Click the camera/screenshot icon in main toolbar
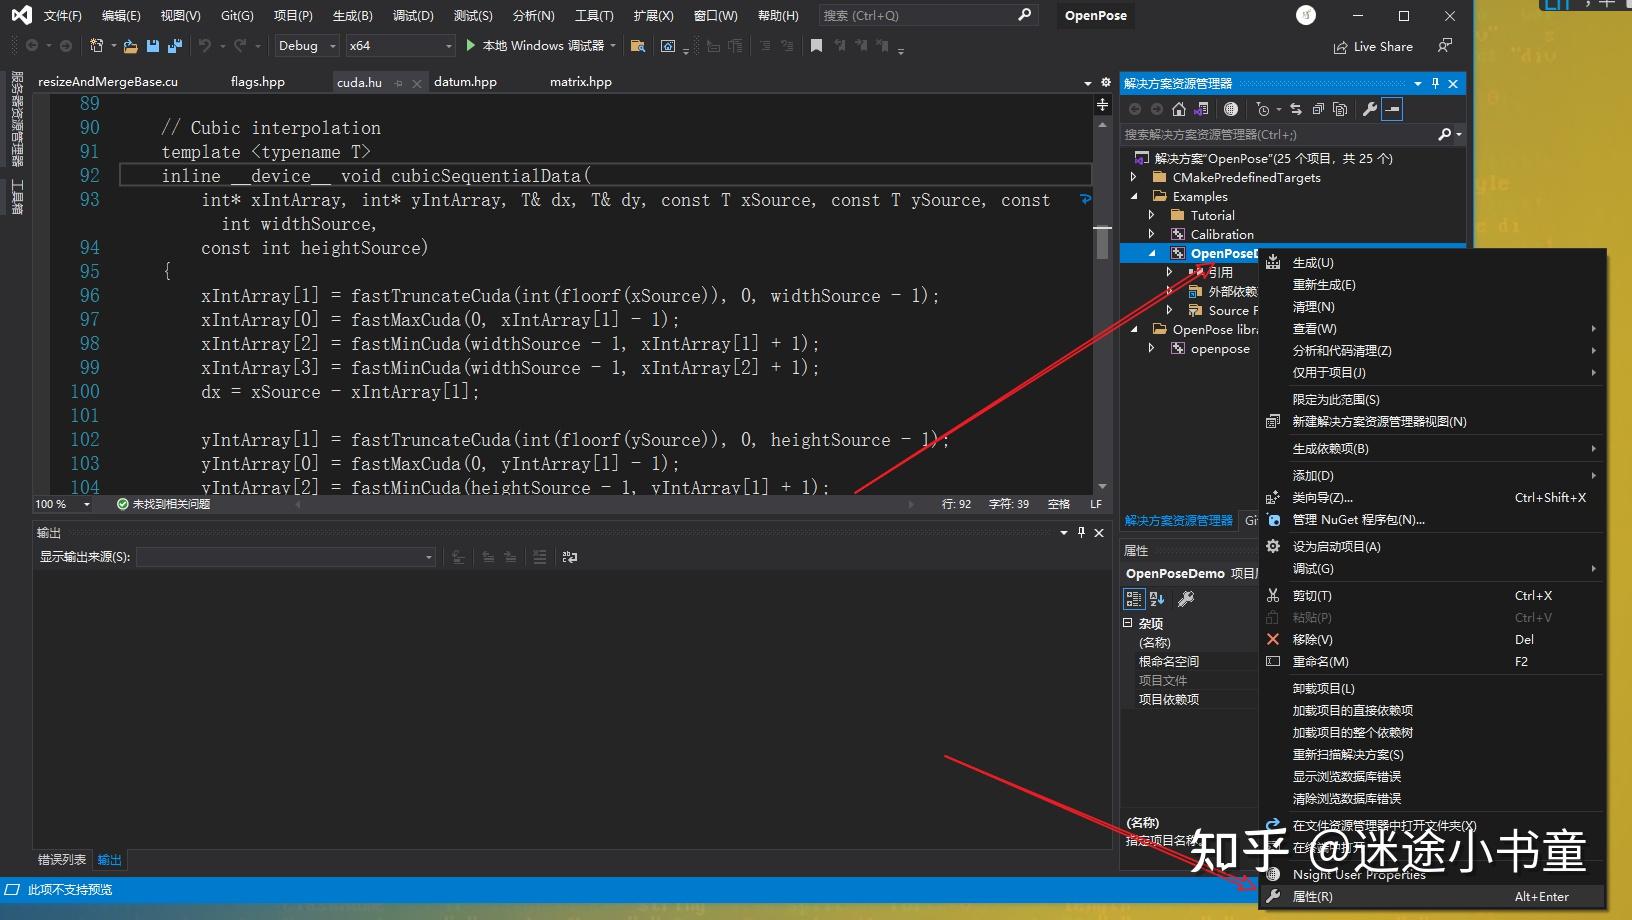This screenshot has width=1632, height=920. tap(669, 45)
